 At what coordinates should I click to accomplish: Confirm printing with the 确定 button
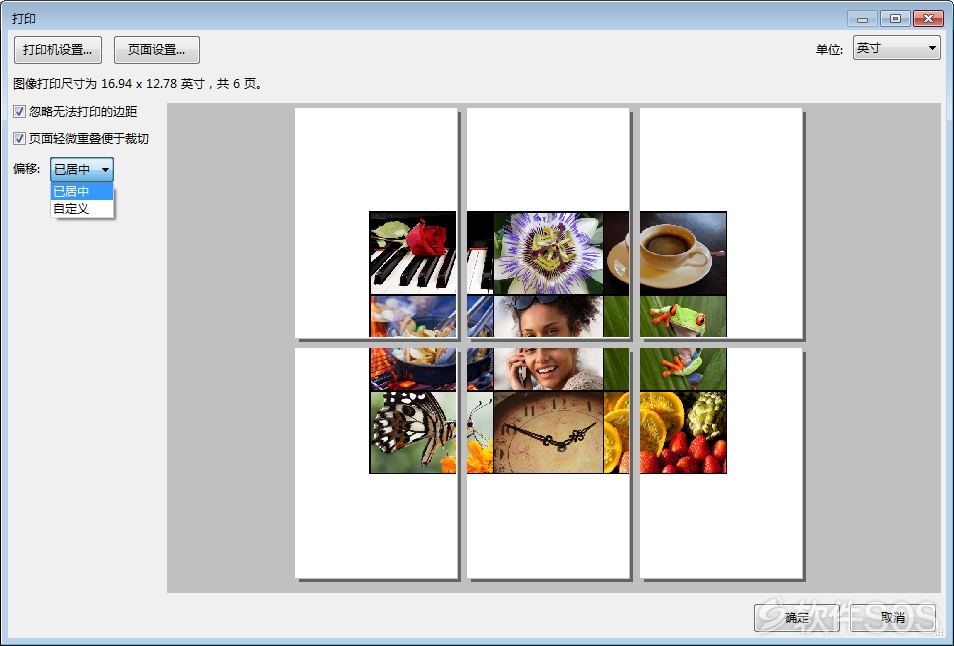pos(796,617)
